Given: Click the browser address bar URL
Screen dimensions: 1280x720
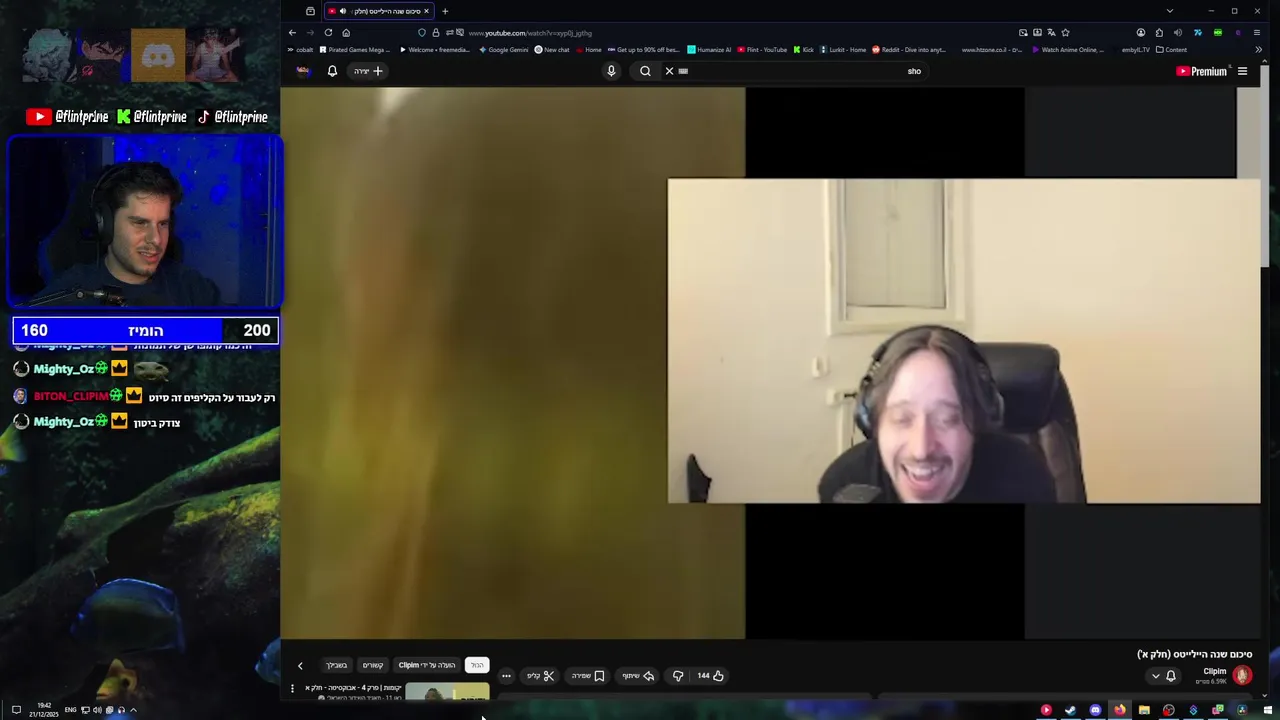Looking at the screenshot, I should [x=530, y=32].
